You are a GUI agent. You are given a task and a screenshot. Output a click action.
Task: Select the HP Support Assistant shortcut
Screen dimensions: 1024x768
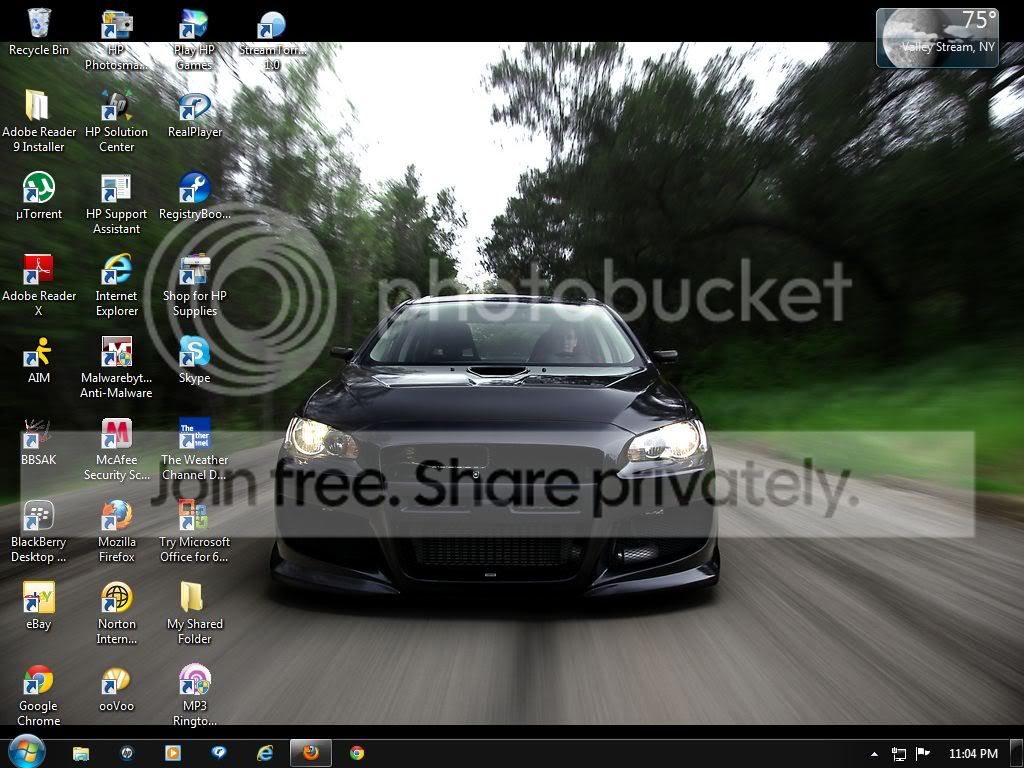tap(116, 204)
